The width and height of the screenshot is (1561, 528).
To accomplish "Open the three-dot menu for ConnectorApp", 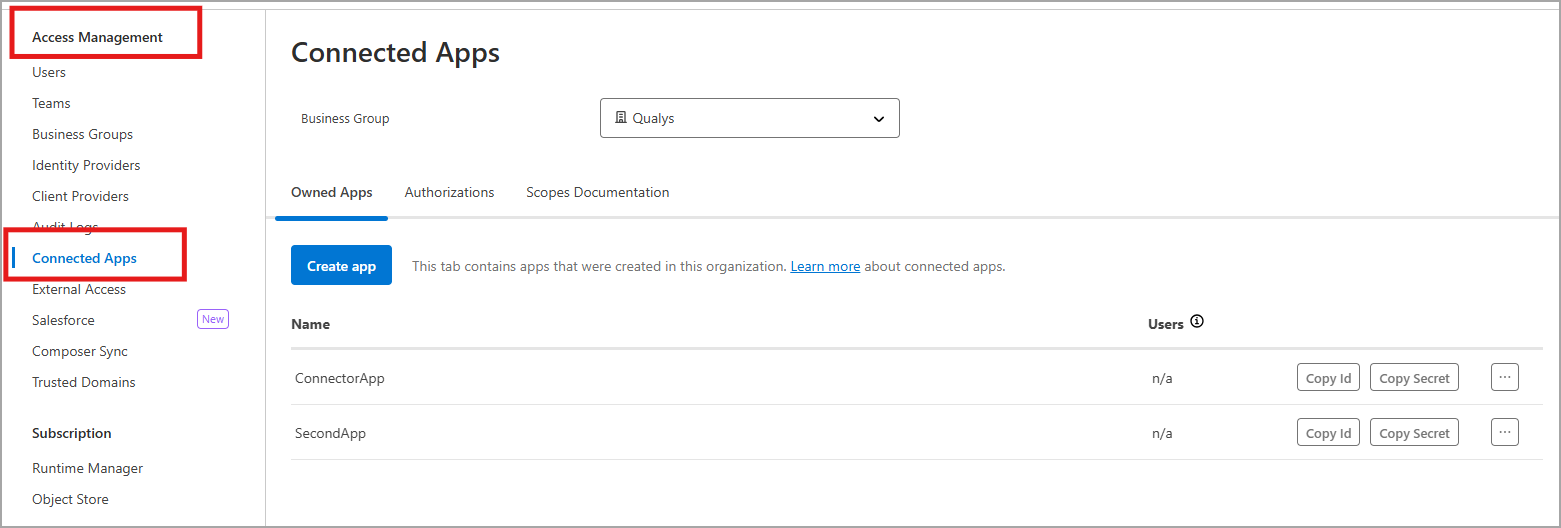I will [x=1504, y=377].
